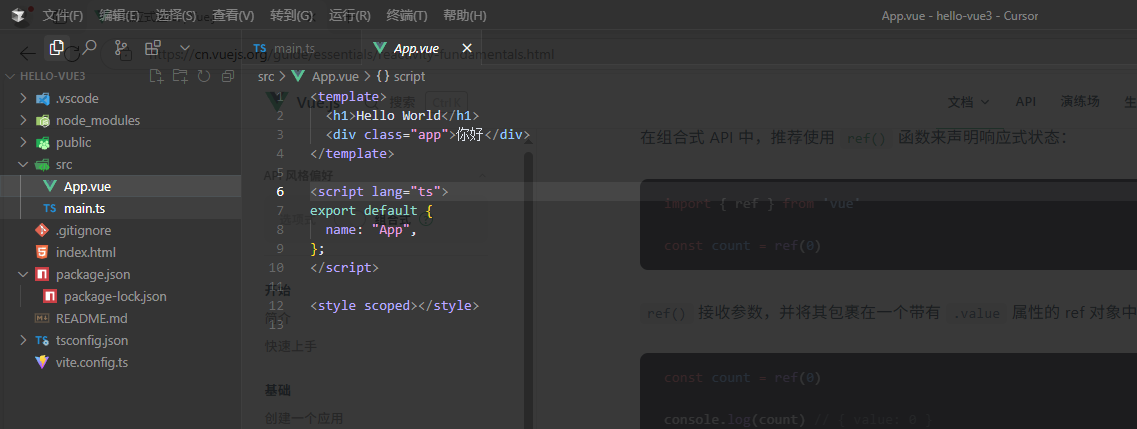Open the 终端(T) menu
The image size is (1137, 429).
point(407,15)
